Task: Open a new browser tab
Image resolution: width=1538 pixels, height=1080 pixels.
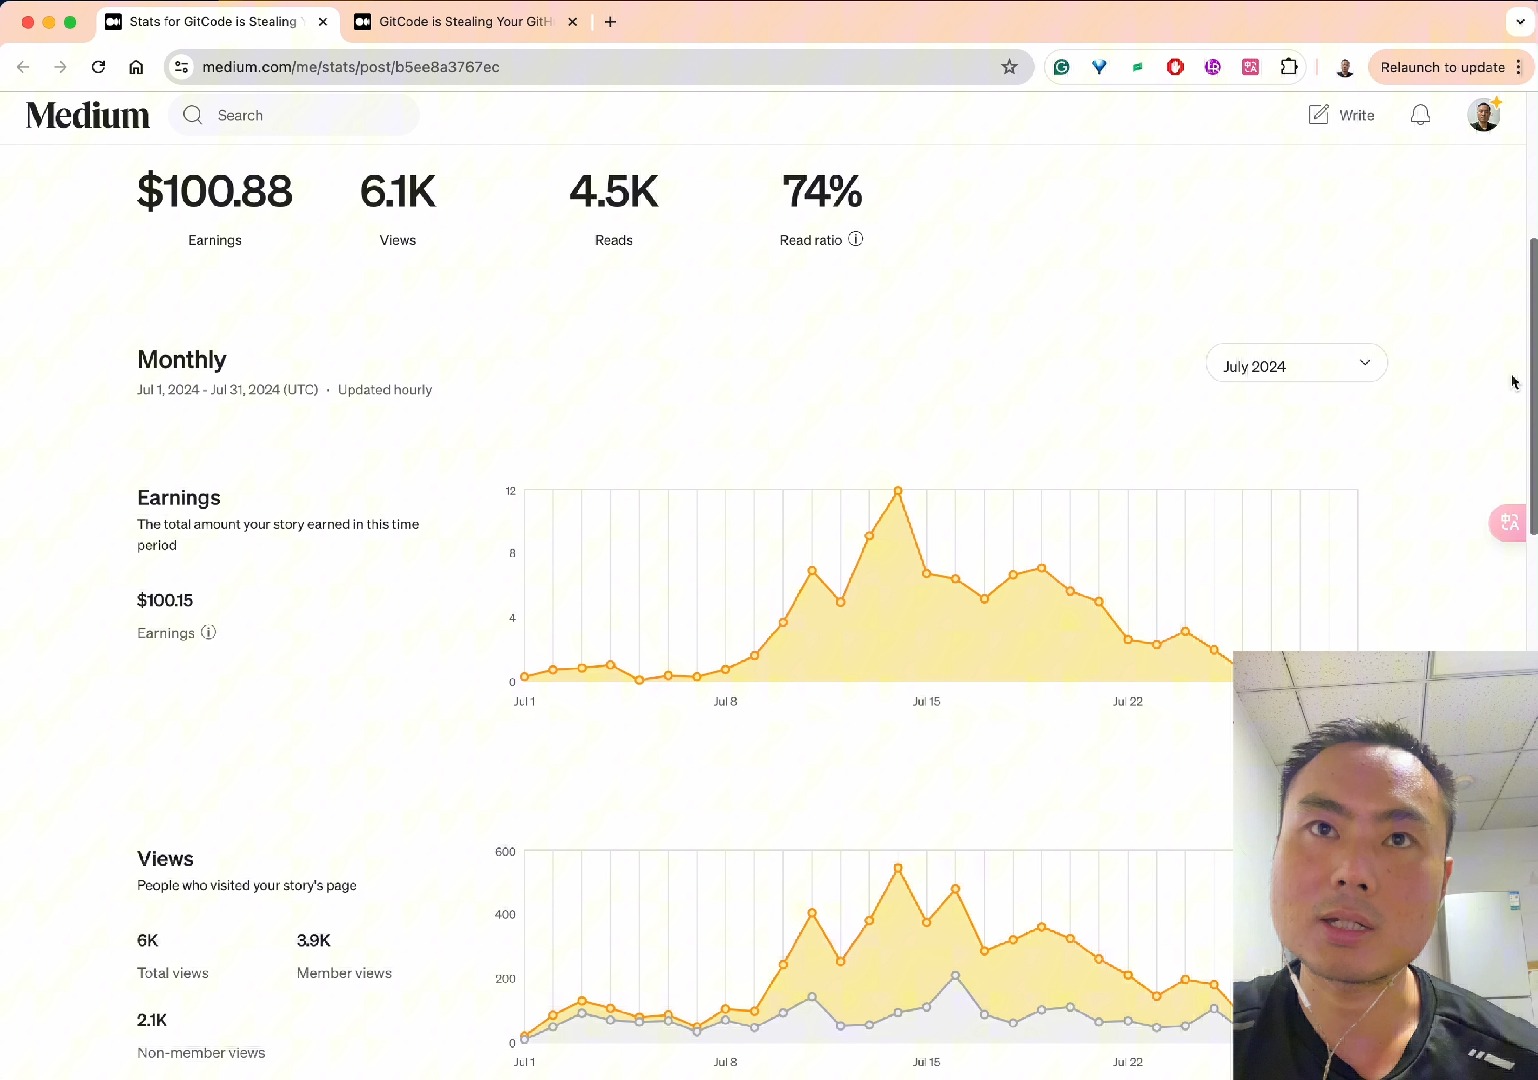Action: click(x=610, y=22)
